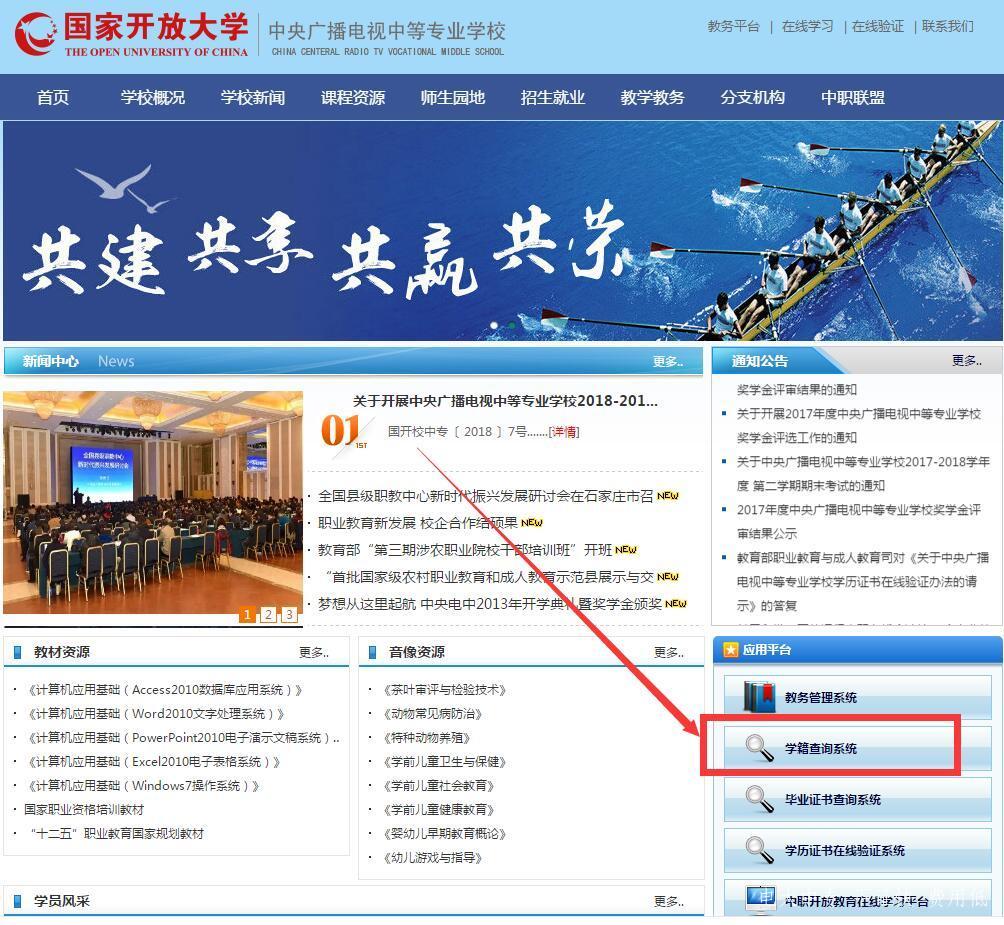Click the blue icon beside 新闻中心
1004x925 pixels.
pos(16,361)
